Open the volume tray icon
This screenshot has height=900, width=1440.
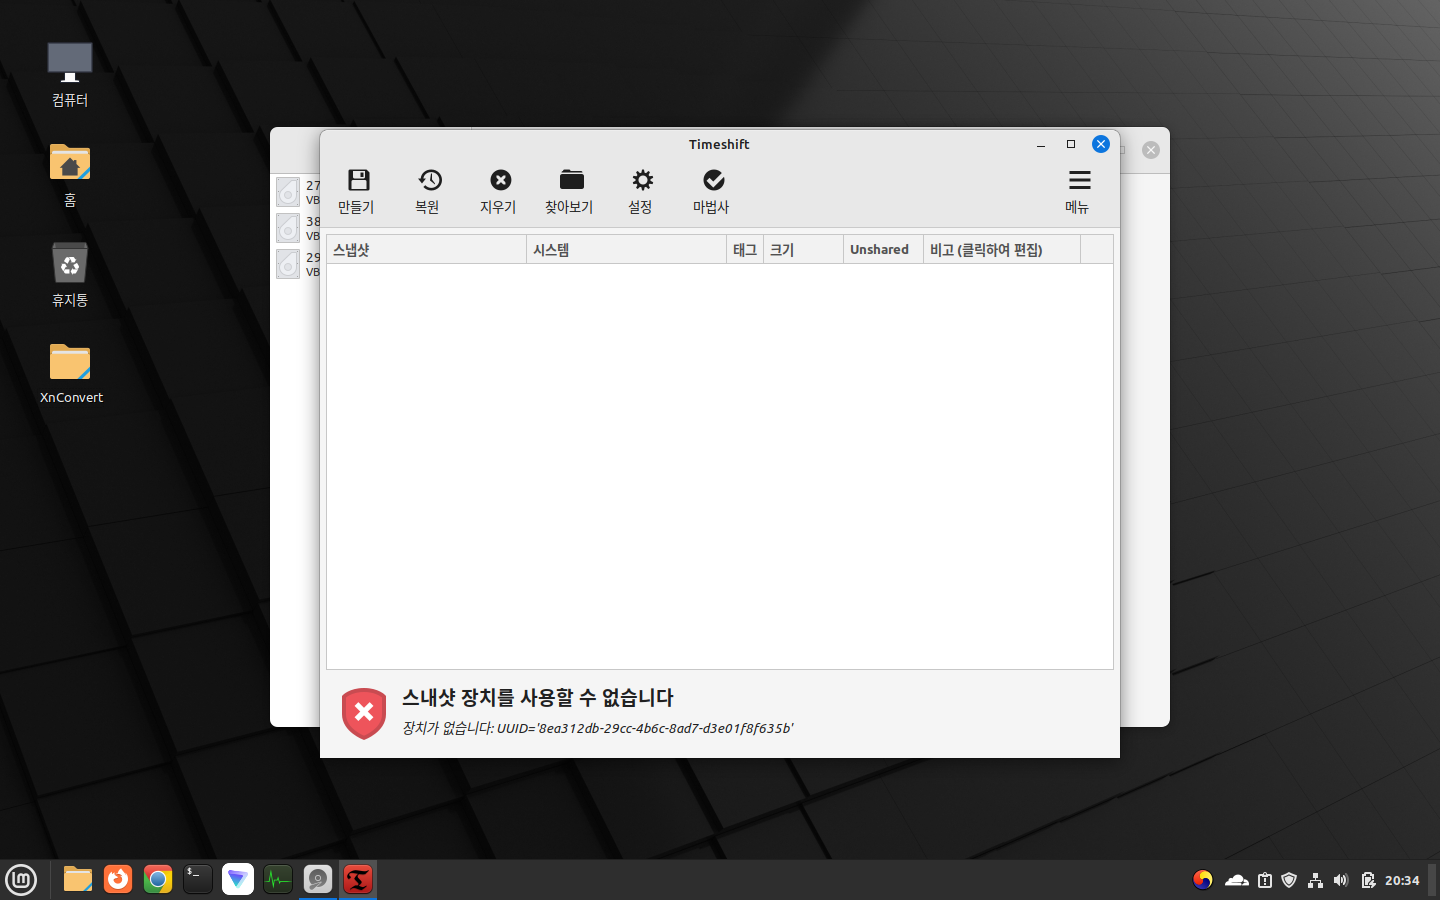(1341, 880)
